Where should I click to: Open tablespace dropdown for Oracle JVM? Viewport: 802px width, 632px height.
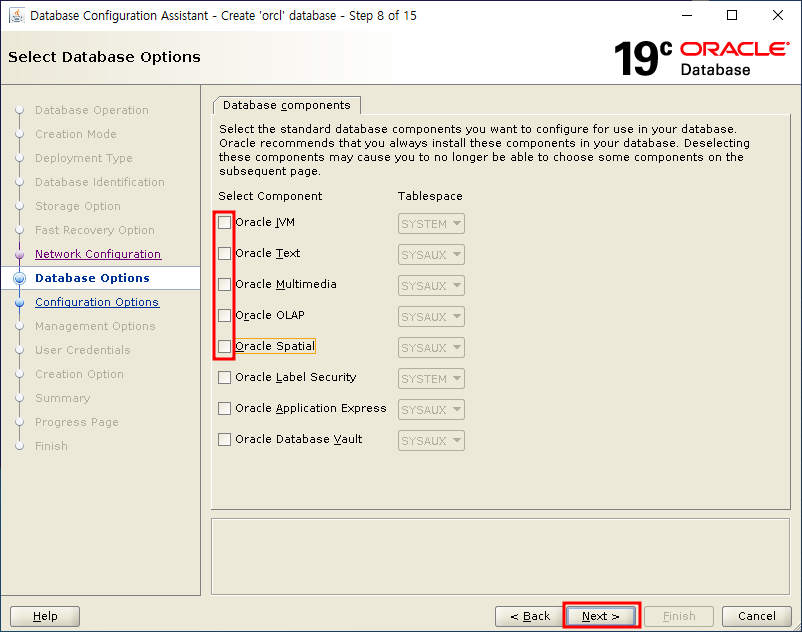tap(431, 224)
